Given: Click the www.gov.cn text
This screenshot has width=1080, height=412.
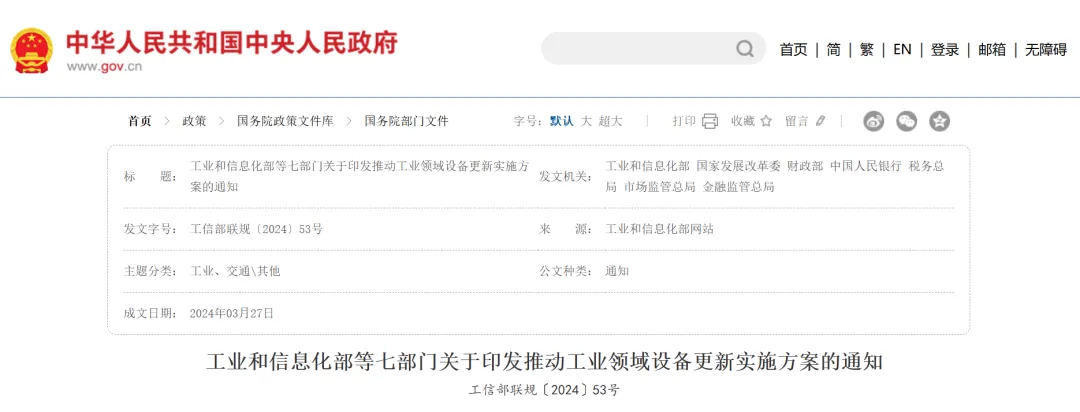Looking at the screenshot, I should [x=105, y=67].
